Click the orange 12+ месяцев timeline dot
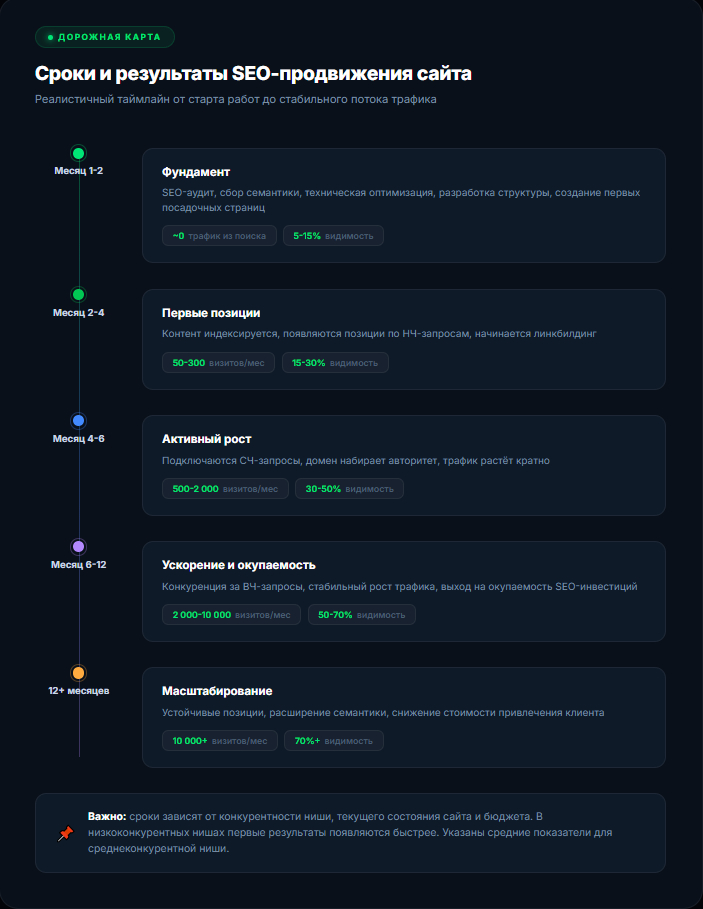Screen dimensions: 703x909 [79, 673]
